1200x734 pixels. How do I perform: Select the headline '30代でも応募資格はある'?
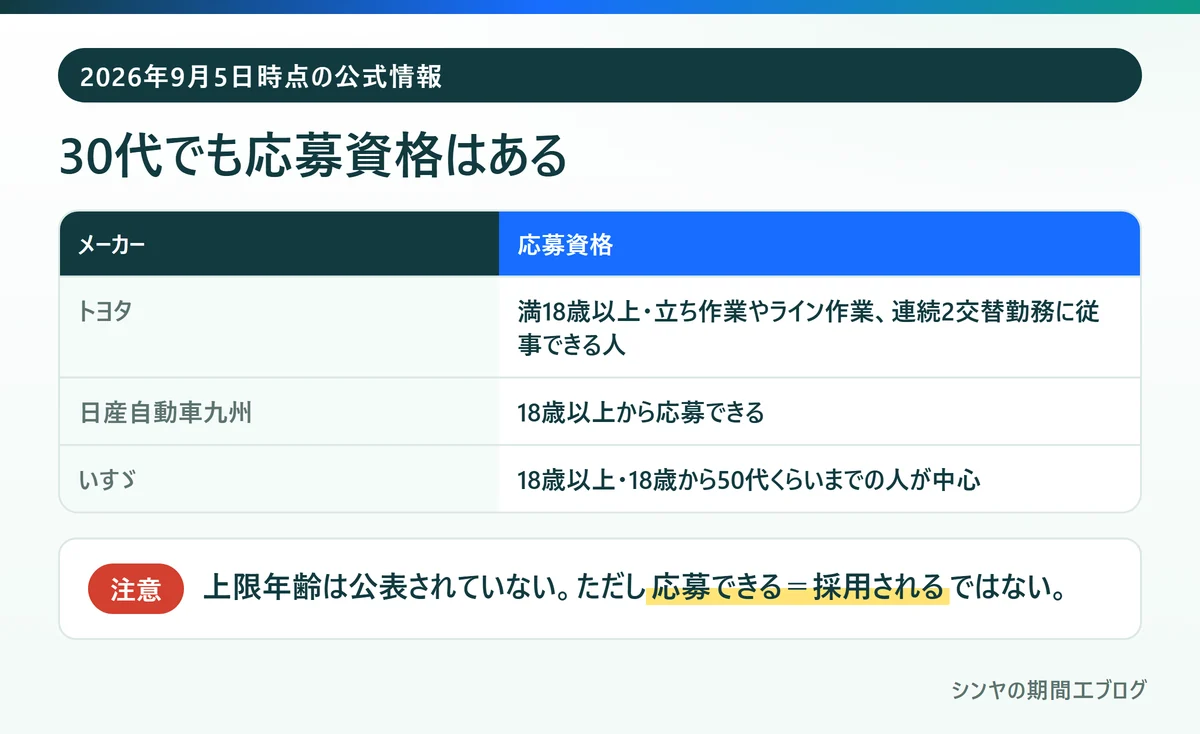pos(313,155)
